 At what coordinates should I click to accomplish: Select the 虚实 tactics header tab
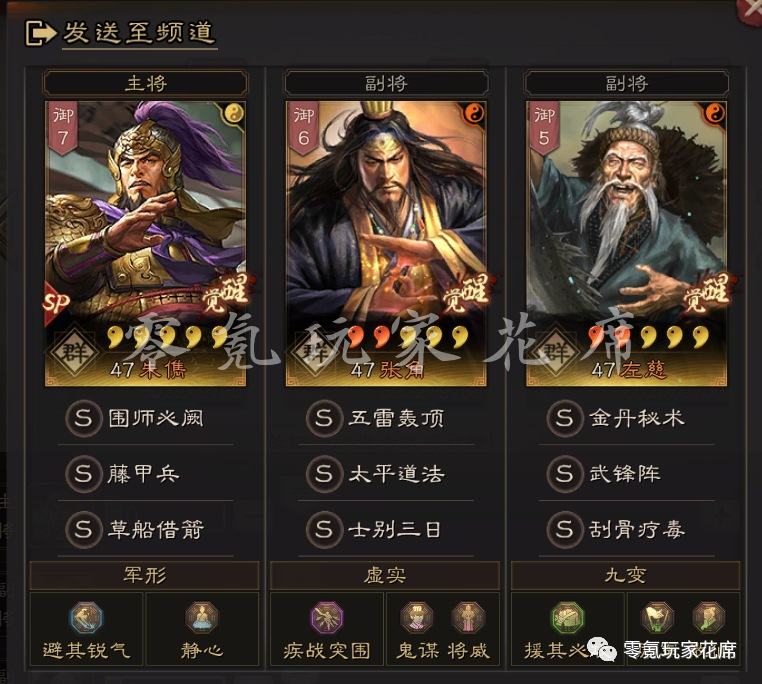click(x=385, y=576)
